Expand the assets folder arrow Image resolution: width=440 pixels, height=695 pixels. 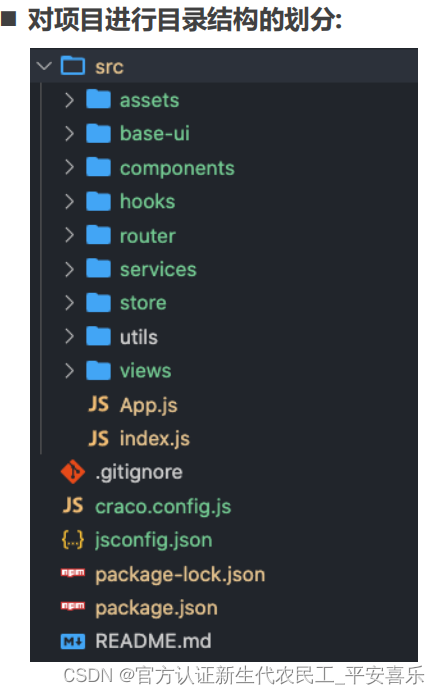(x=69, y=100)
